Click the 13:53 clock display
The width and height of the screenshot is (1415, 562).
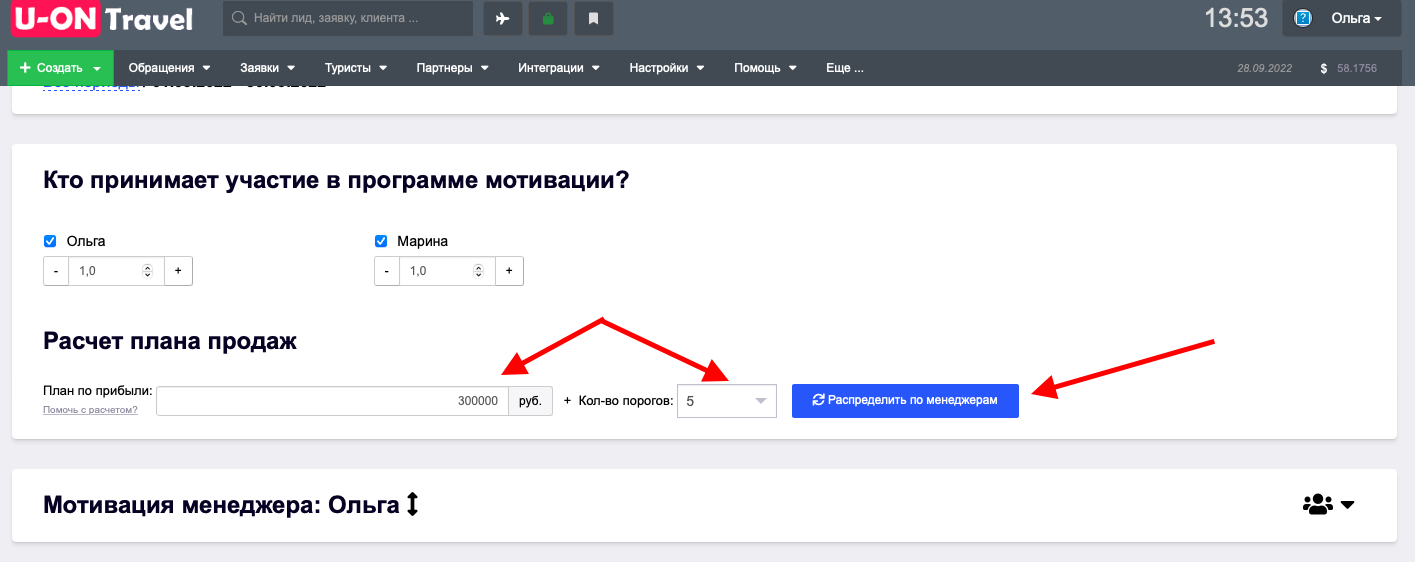(1236, 18)
